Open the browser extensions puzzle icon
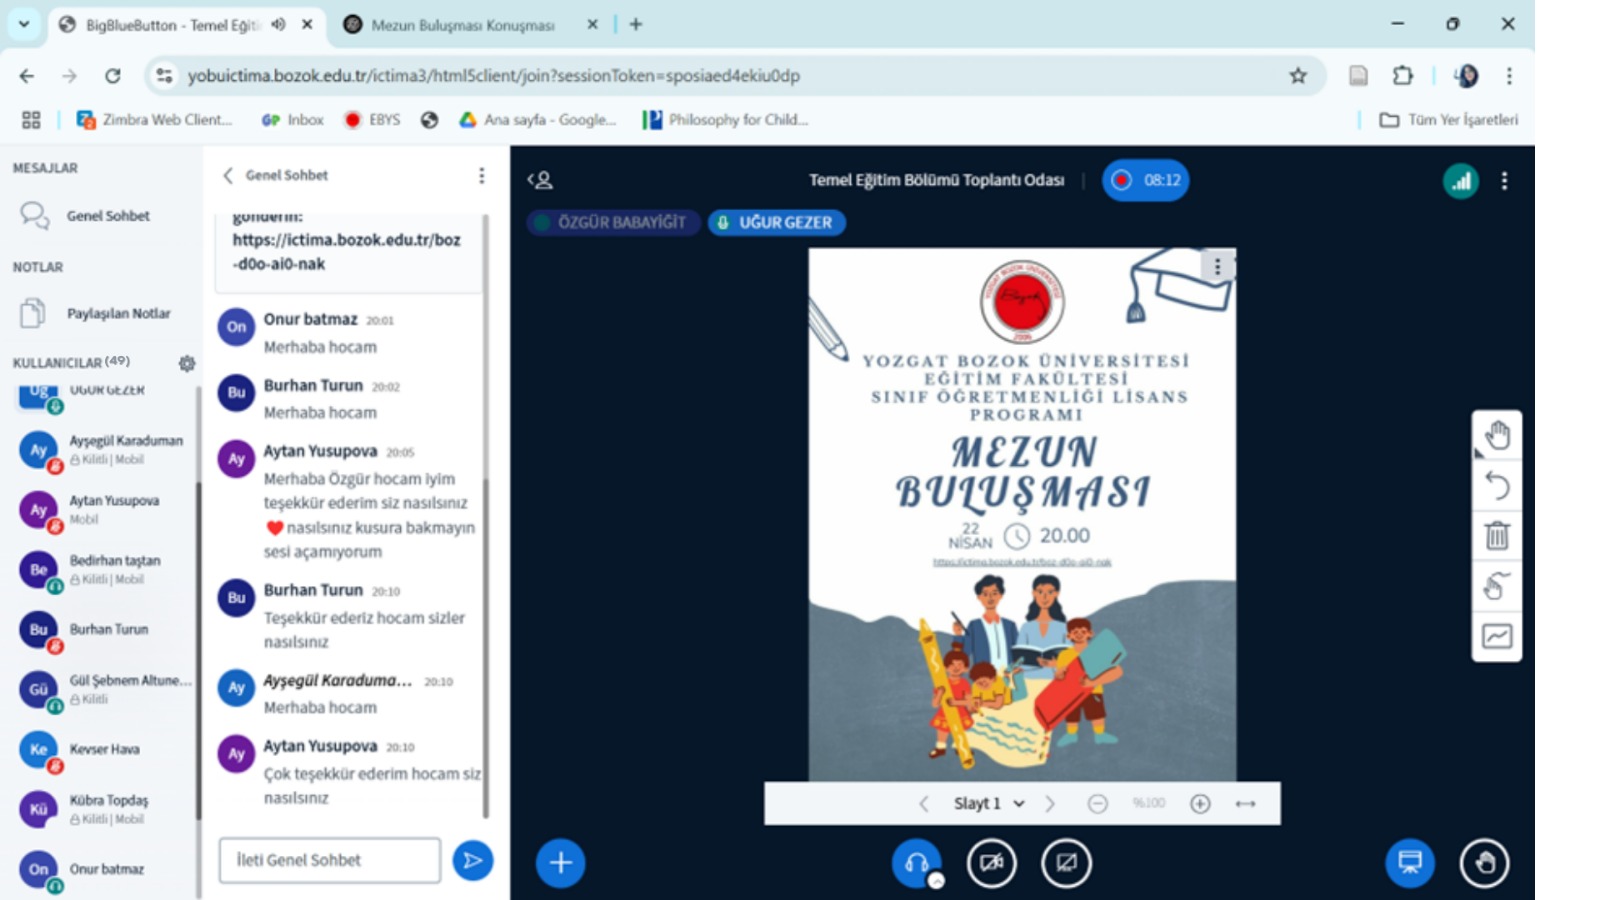Image resolution: width=1600 pixels, height=900 pixels. pos(1403,75)
